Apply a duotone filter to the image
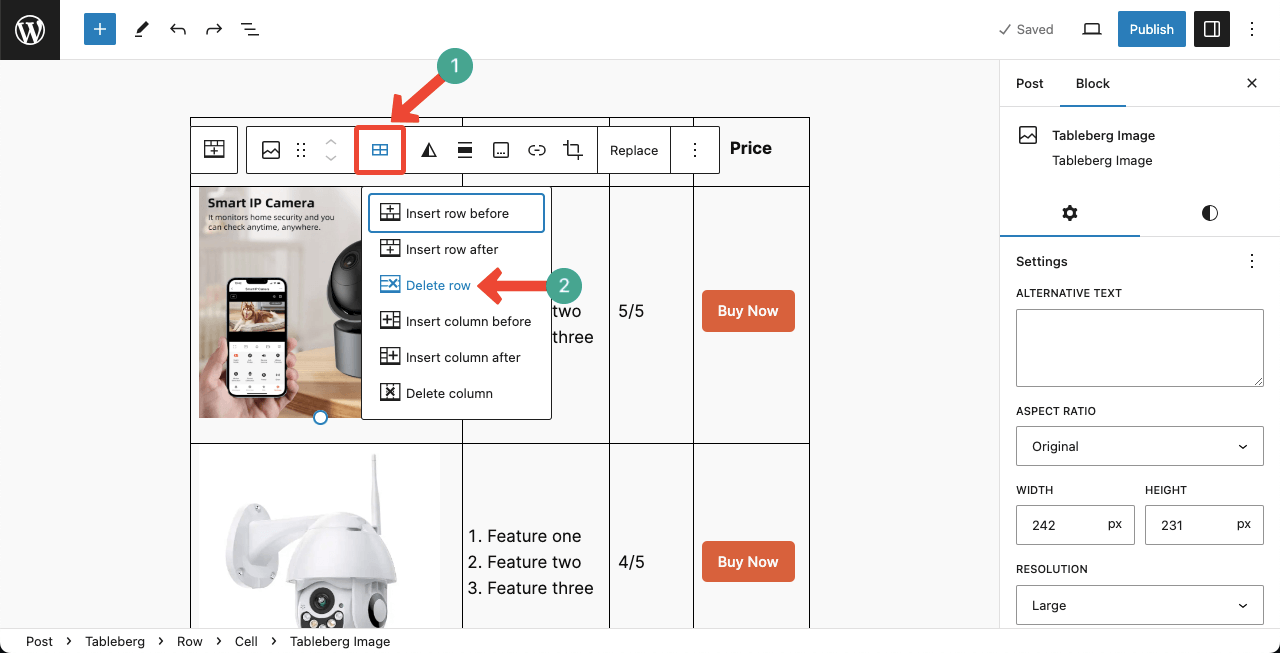Image resolution: width=1280 pixels, height=653 pixels. (428, 149)
